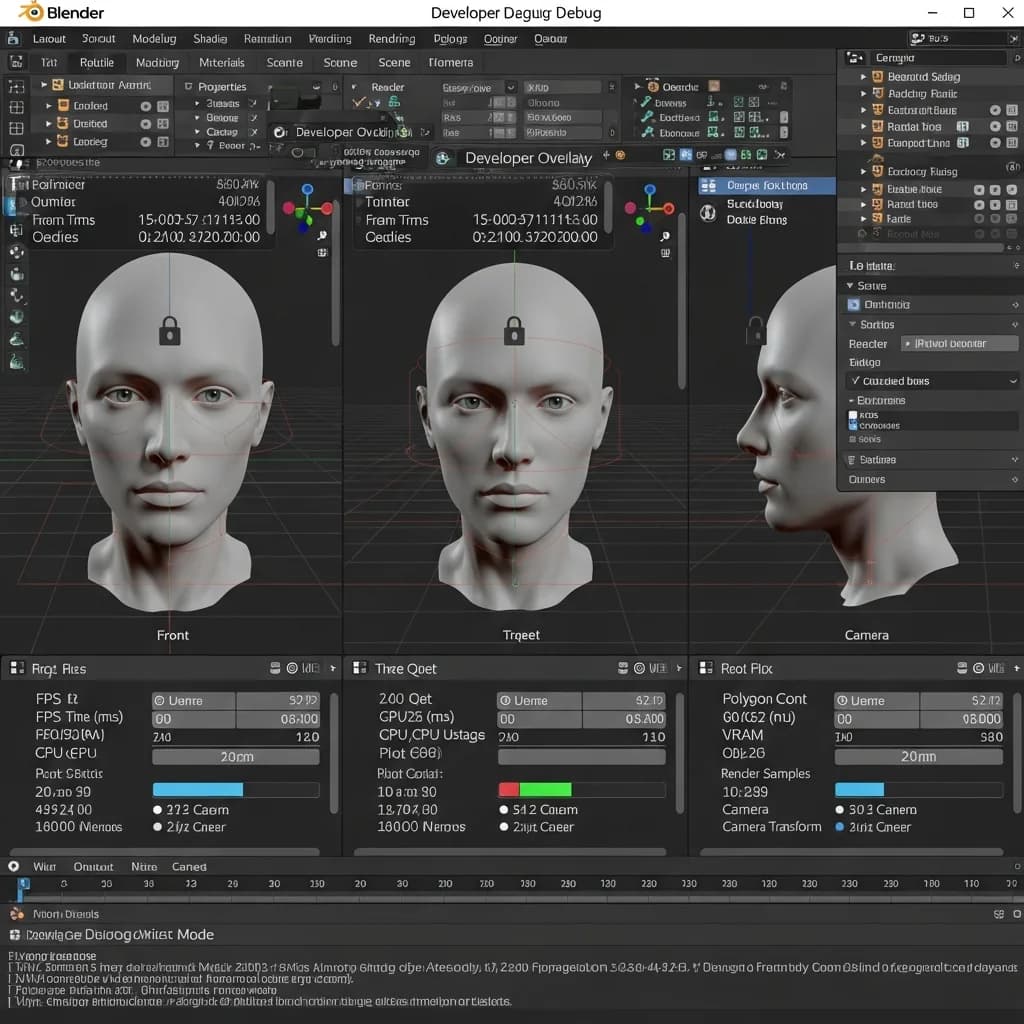Click the top-left editor type icon
1024x1024 pixels.
pos(12,39)
